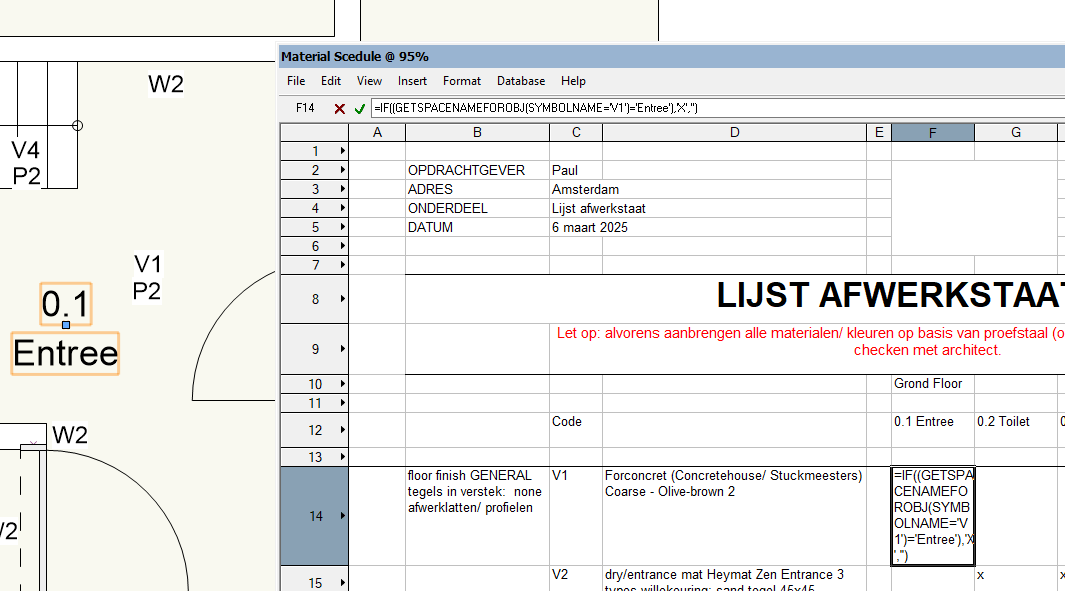The width and height of the screenshot is (1065, 591).
Task: Accept the formula with green checkmark
Action: 359,108
